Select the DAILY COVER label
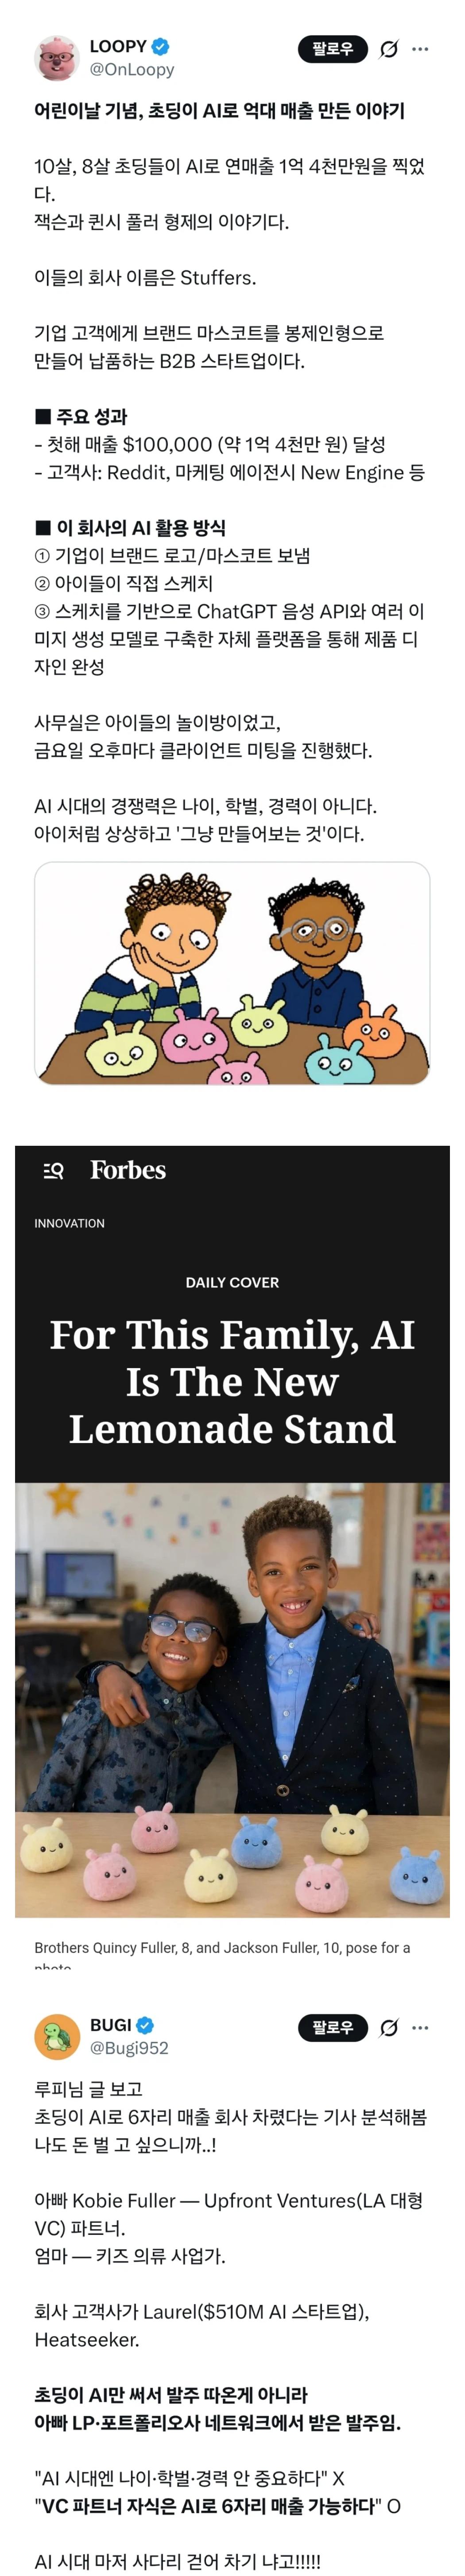 coord(232,1282)
